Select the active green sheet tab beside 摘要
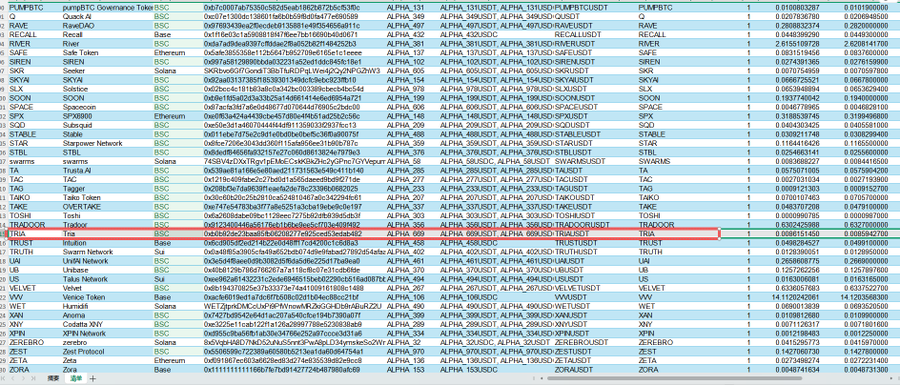Viewport: 900px width, 385px height. (x=75, y=379)
